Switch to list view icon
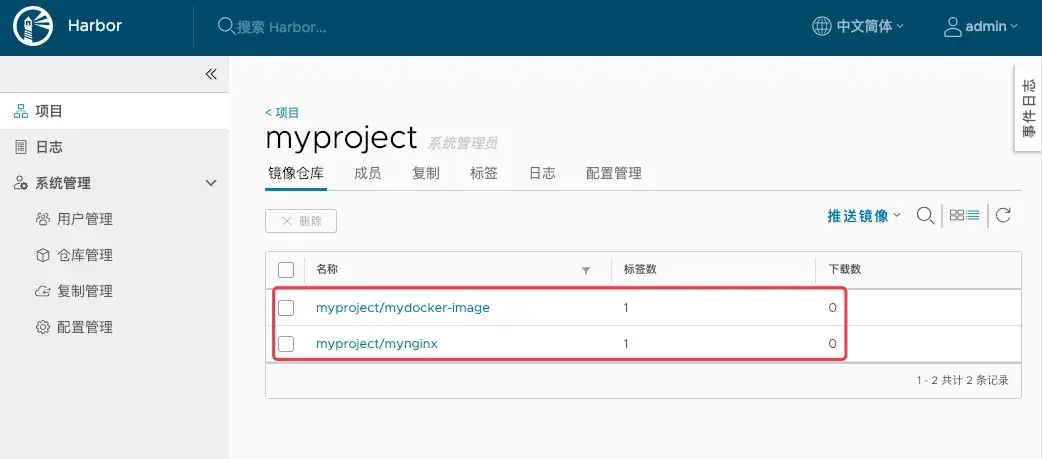The height and width of the screenshot is (459, 1042). click(x=973, y=215)
